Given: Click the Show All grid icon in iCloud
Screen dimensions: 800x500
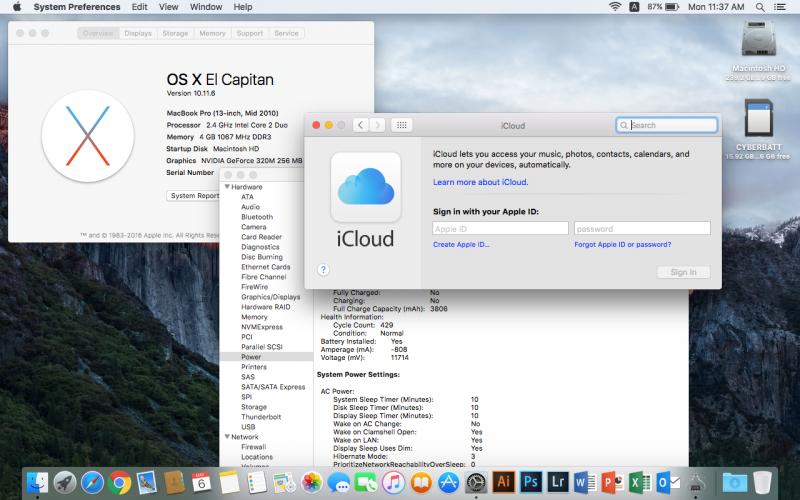Looking at the screenshot, I should pyautogui.click(x=401, y=125).
